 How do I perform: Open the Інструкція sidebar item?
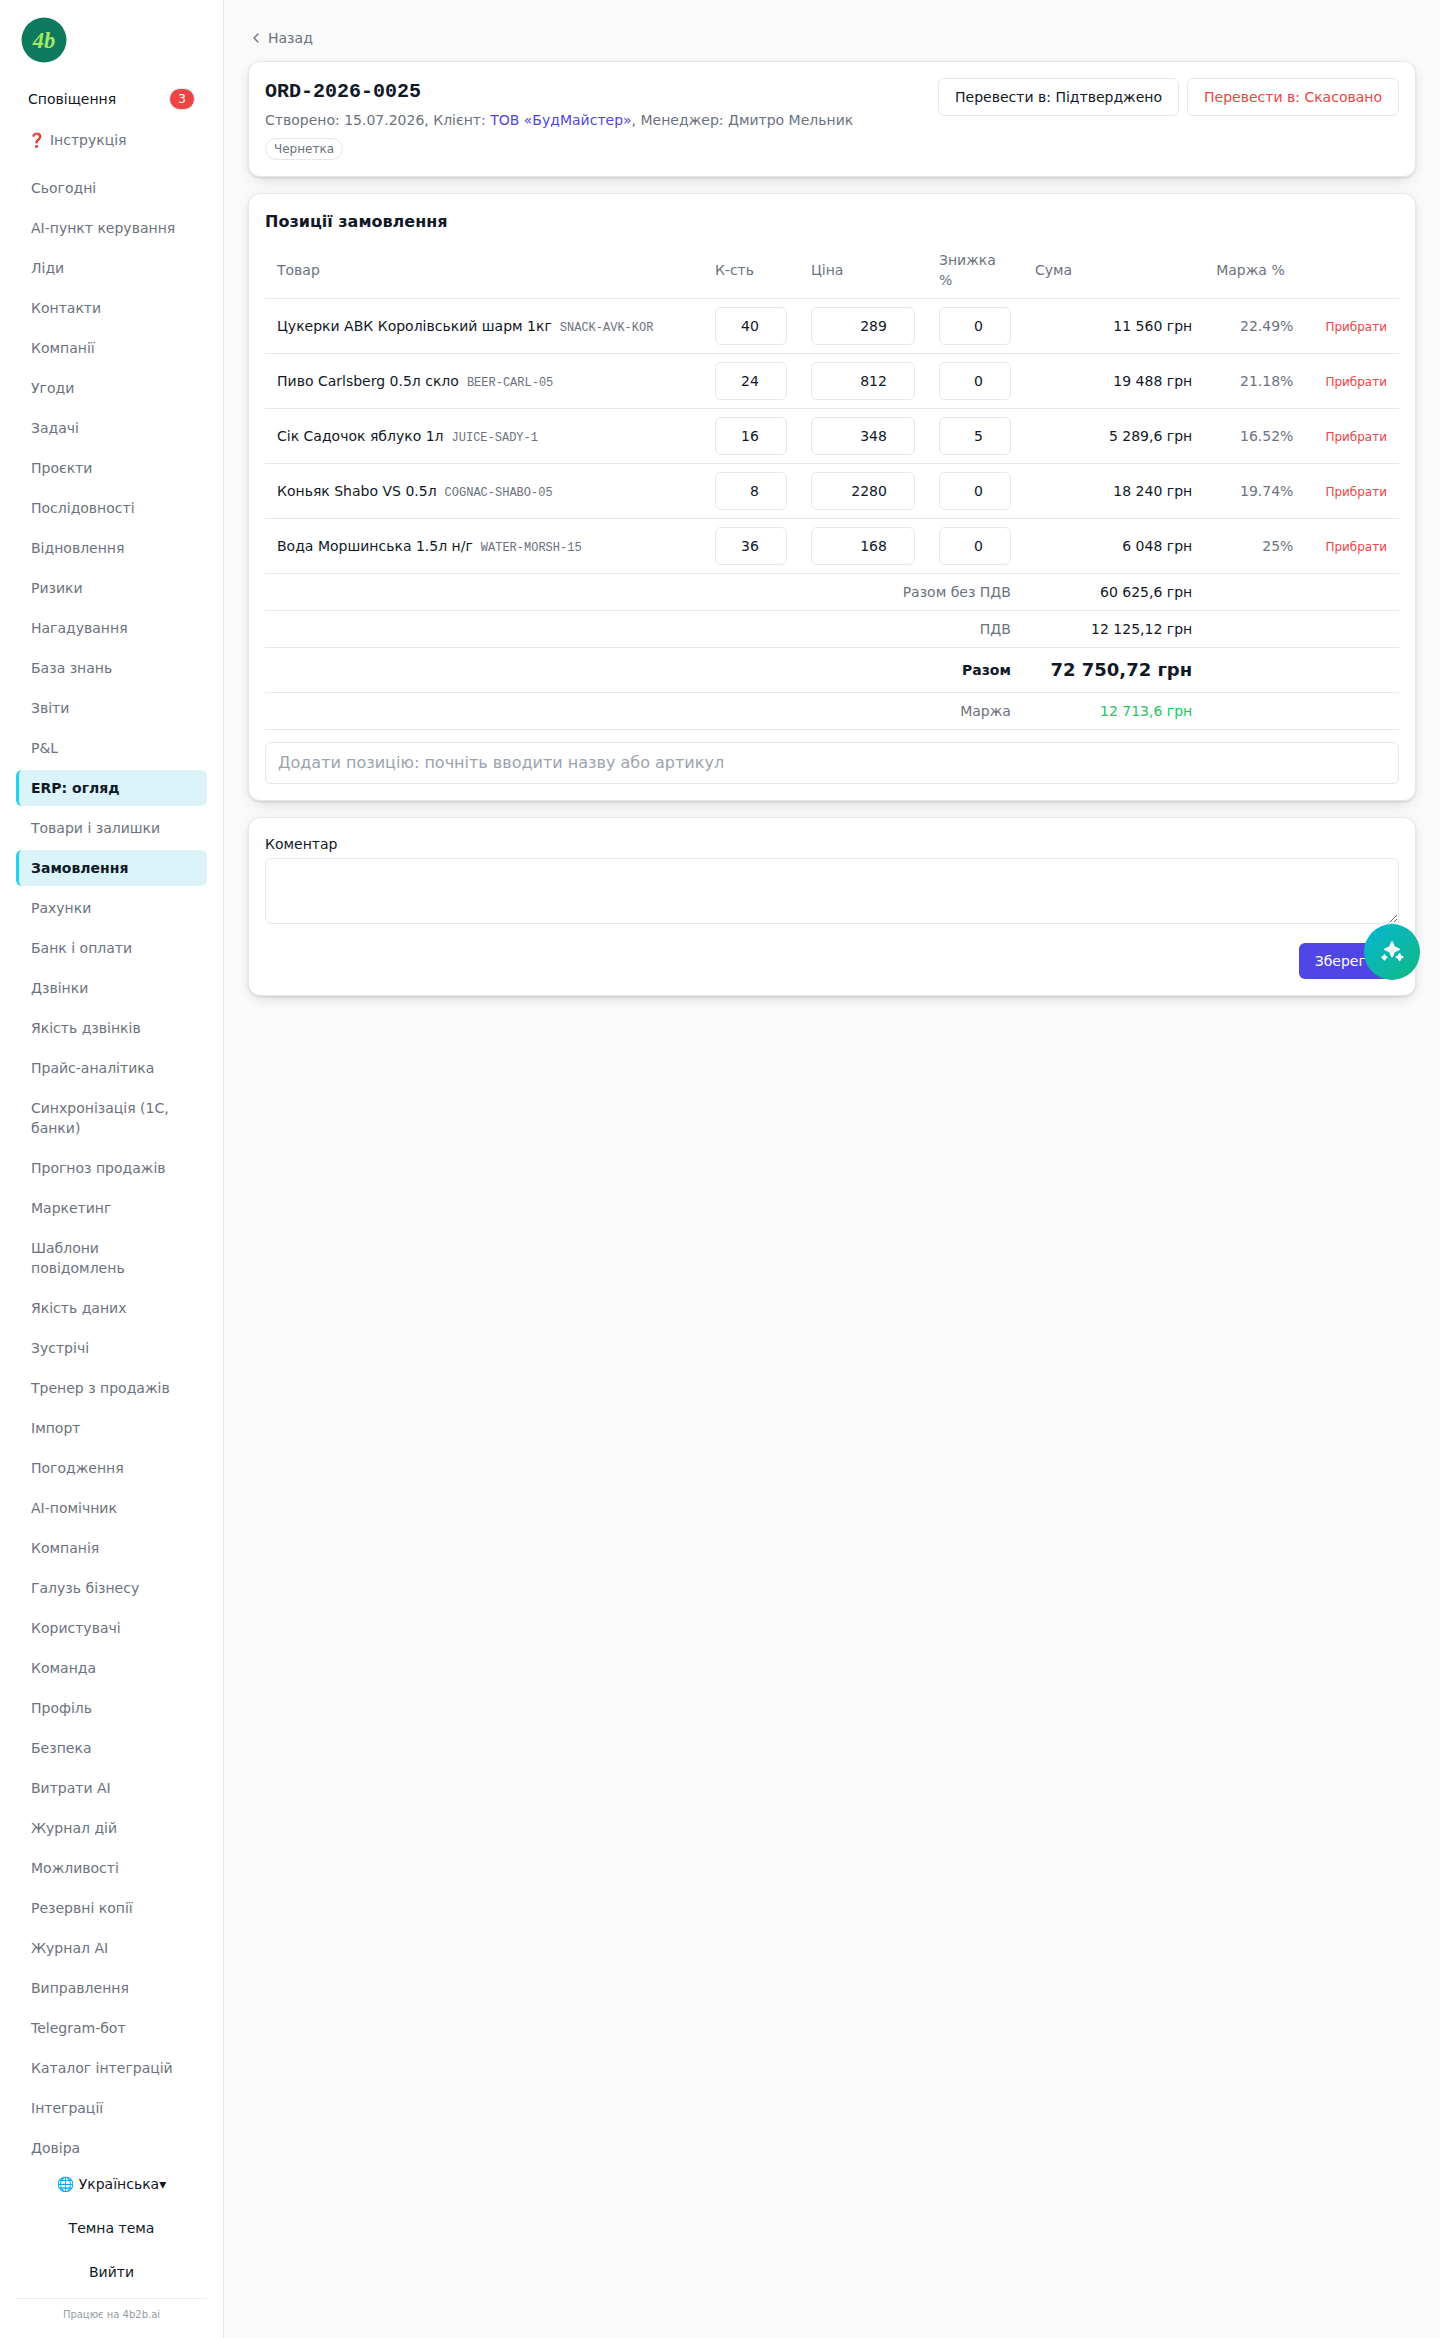(x=111, y=140)
